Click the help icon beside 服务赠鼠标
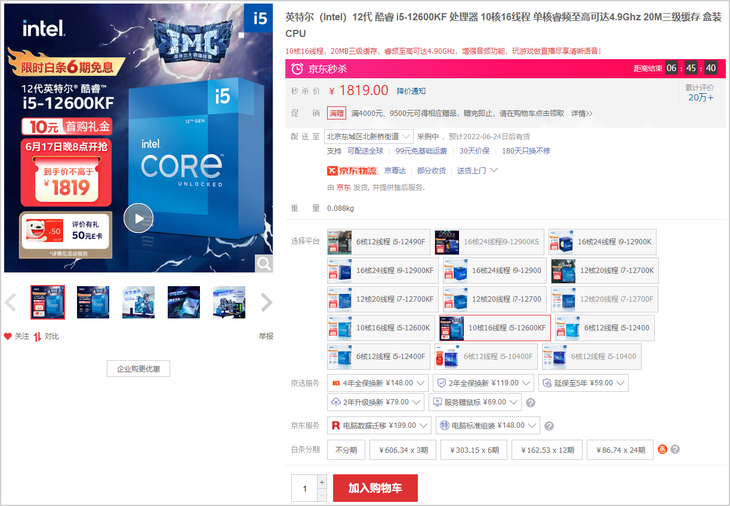The width and height of the screenshot is (730, 506). tap(530, 403)
